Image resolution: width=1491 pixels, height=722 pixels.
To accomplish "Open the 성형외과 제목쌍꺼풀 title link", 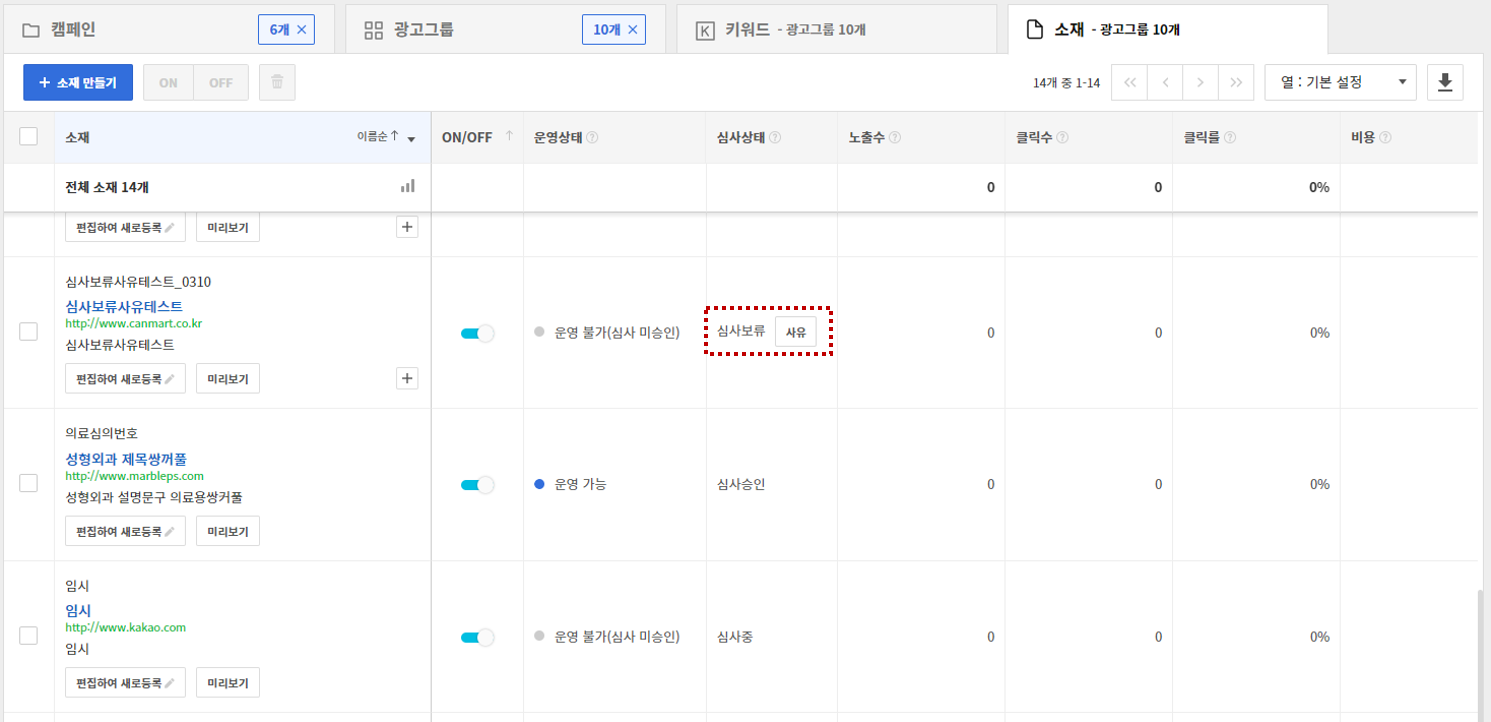I will pos(126,459).
